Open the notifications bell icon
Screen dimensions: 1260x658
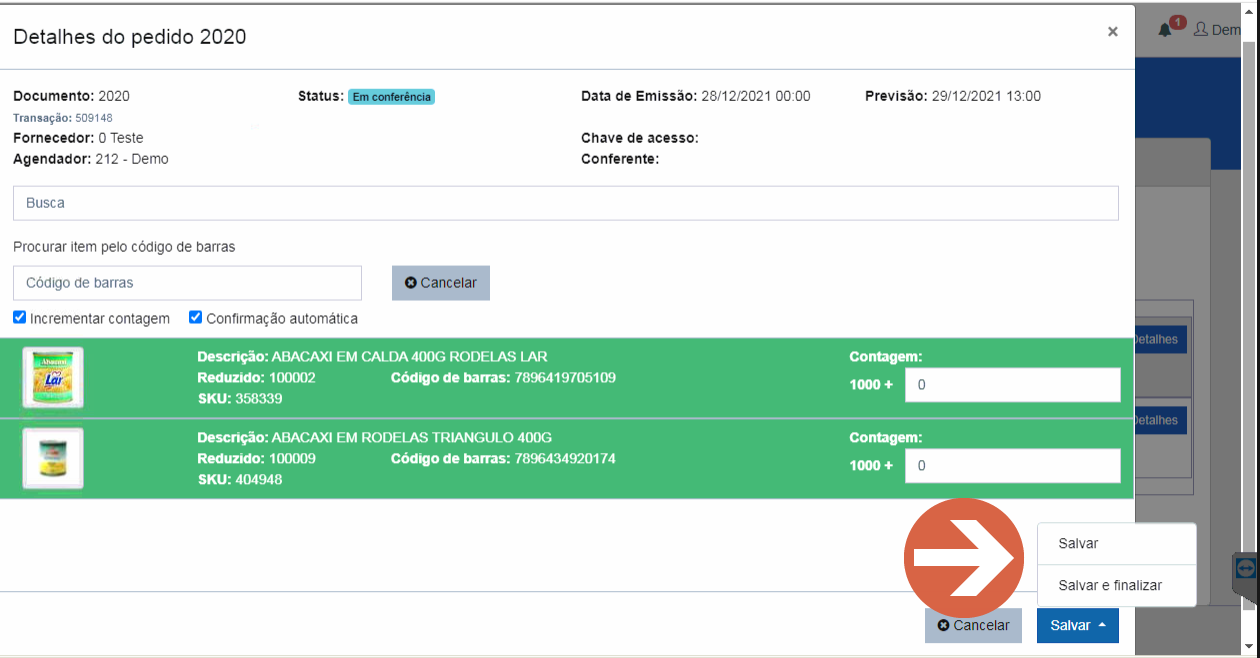(1167, 30)
